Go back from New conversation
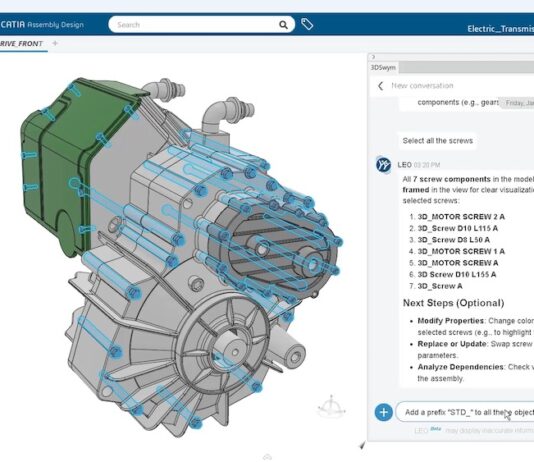Screen dimensions: 534x462 [x=380, y=86]
